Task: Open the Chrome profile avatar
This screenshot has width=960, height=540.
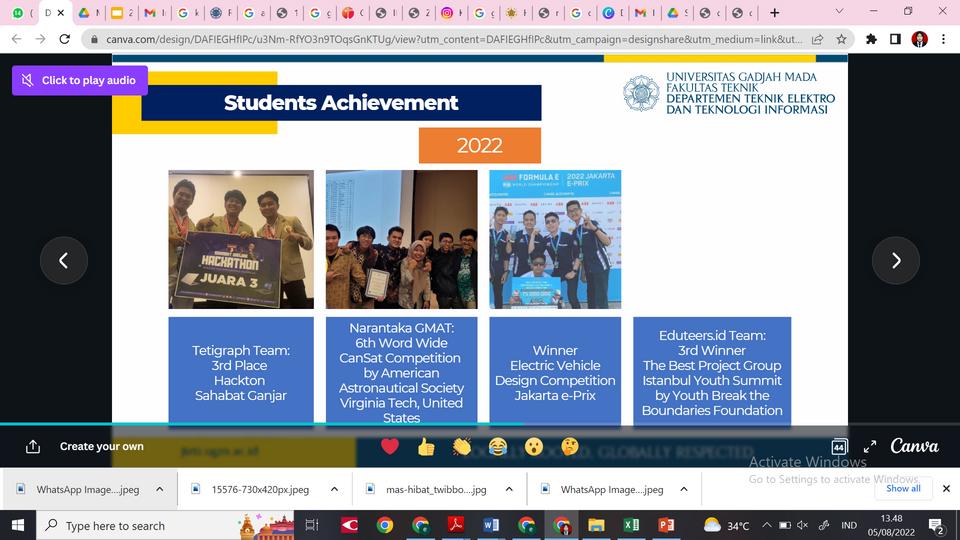Action: click(x=920, y=39)
